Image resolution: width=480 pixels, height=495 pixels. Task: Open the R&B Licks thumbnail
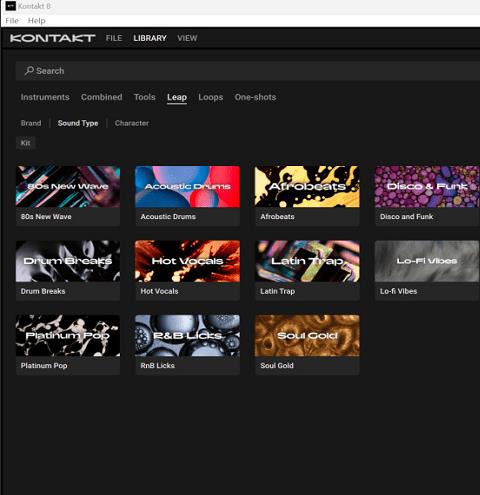(x=187, y=336)
